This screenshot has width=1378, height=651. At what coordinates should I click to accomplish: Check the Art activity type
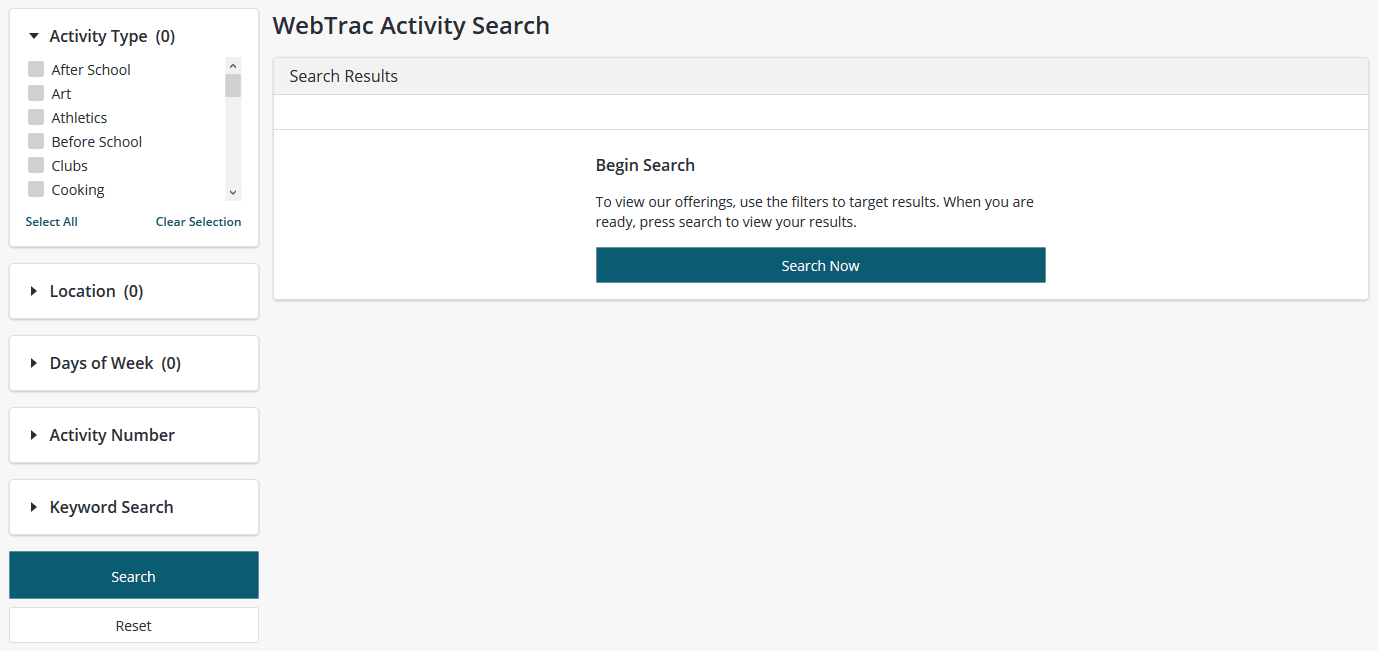coord(36,93)
